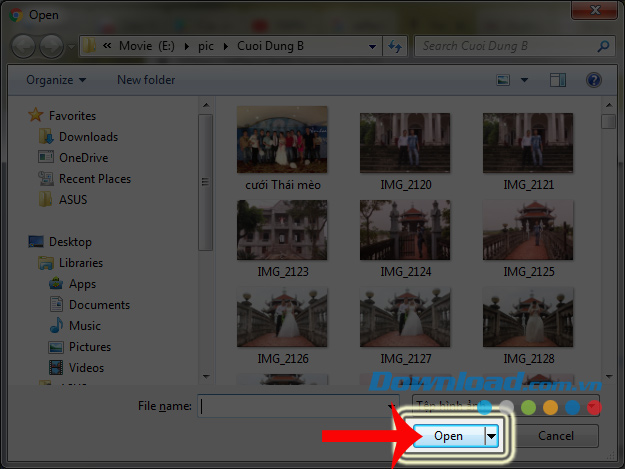Screen dimensions: 625x469
Task: Click the Back navigation arrow button
Action: (x=24, y=47)
